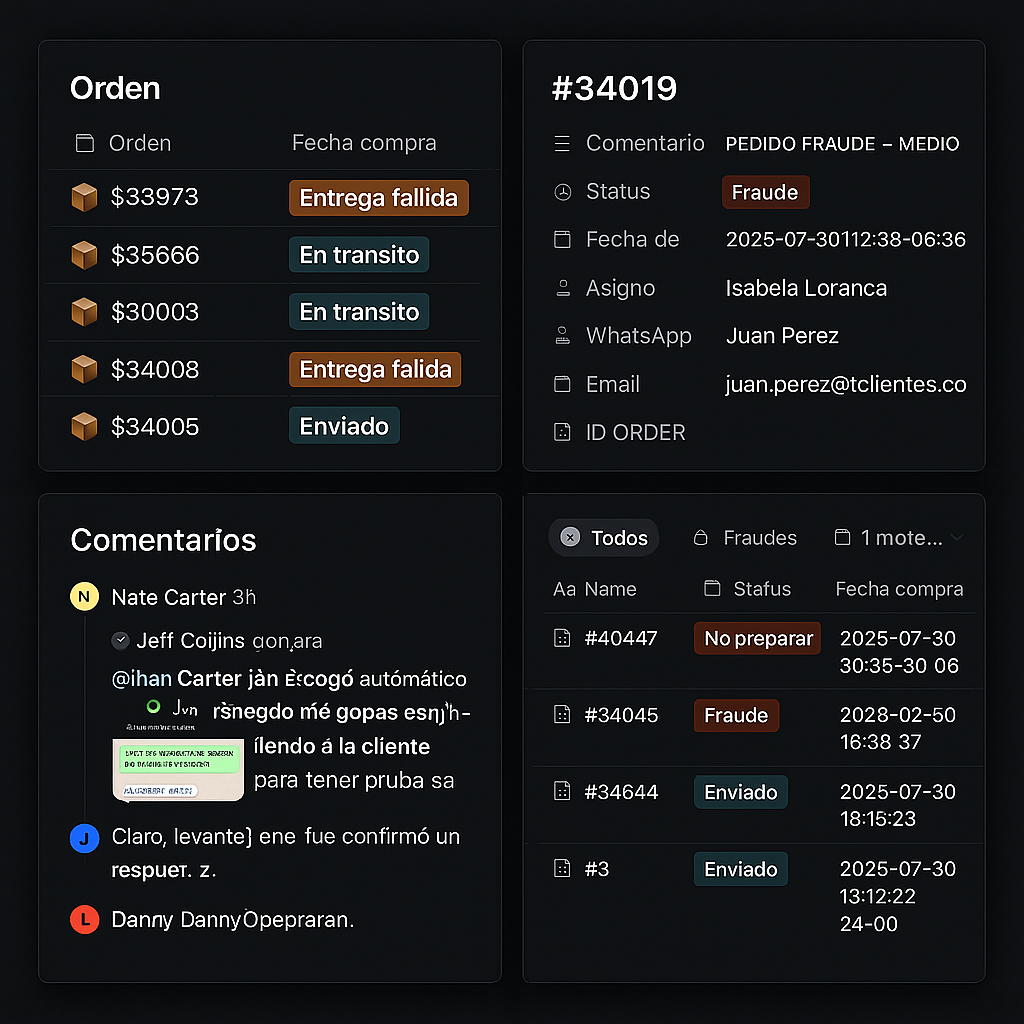Click the box icon beside order $30003
This screenshot has width=1024, height=1024.
pos(84,312)
